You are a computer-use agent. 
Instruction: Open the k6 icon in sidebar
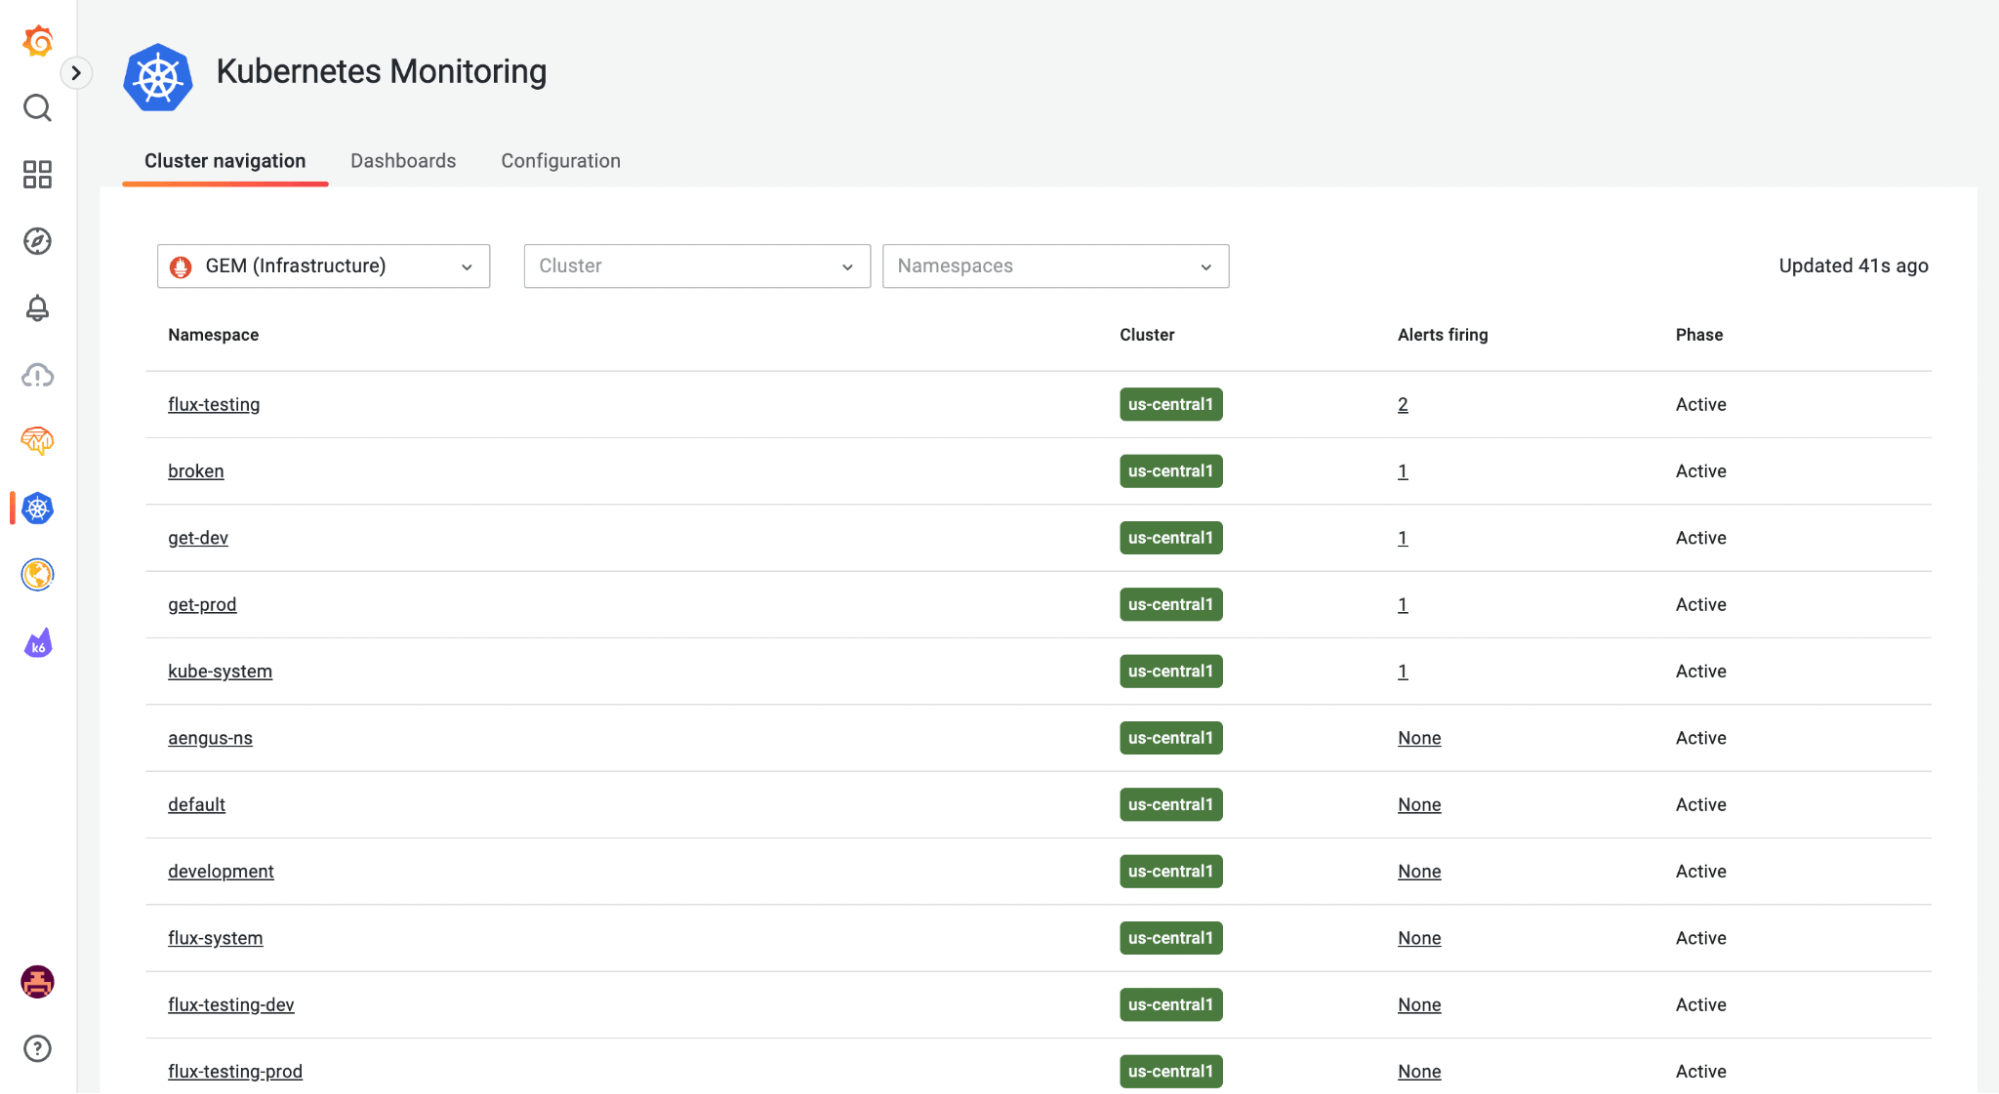tap(37, 643)
